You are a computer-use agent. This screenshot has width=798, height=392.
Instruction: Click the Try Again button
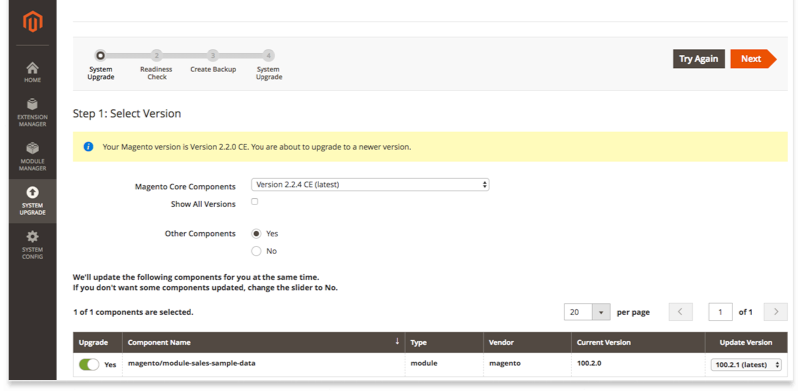click(x=699, y=59)
